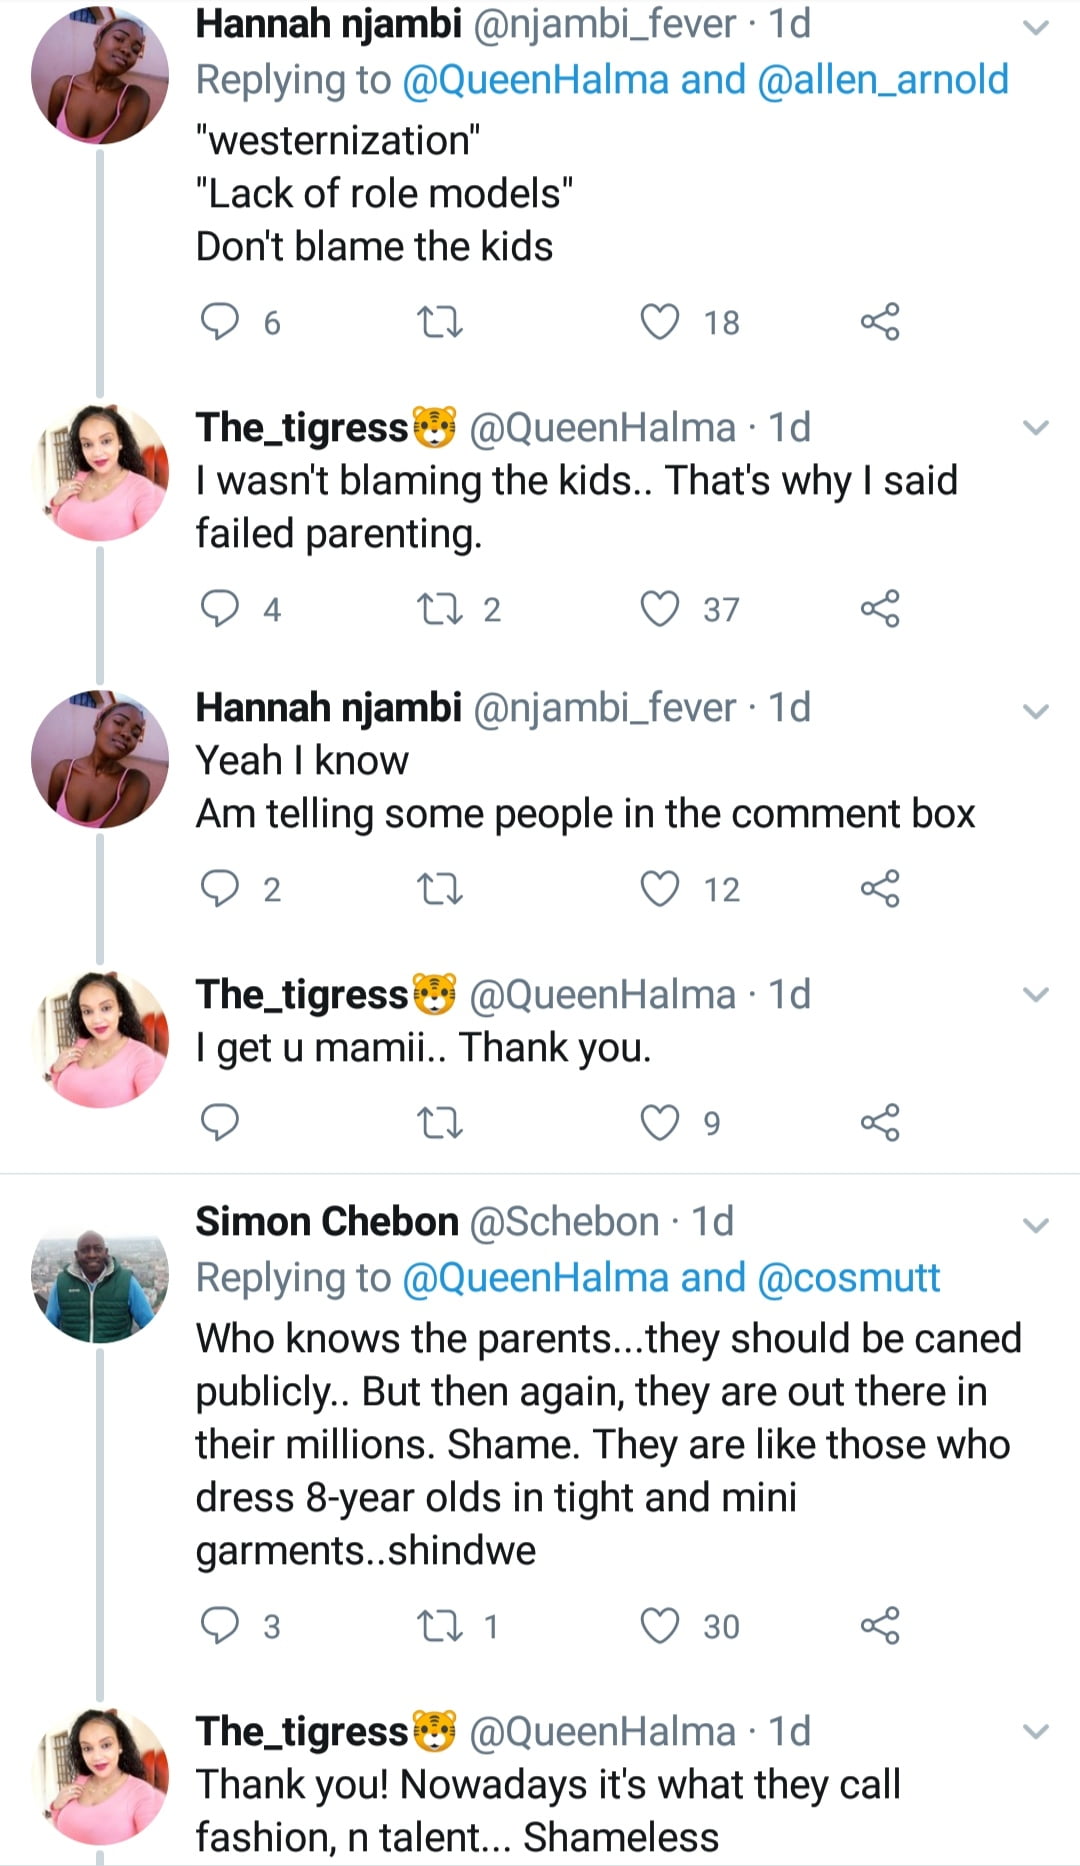Viewport: 1080px width, 1866px height.
Task: Expand options for Simon Chebon's tweet
Action: 1036,1225
